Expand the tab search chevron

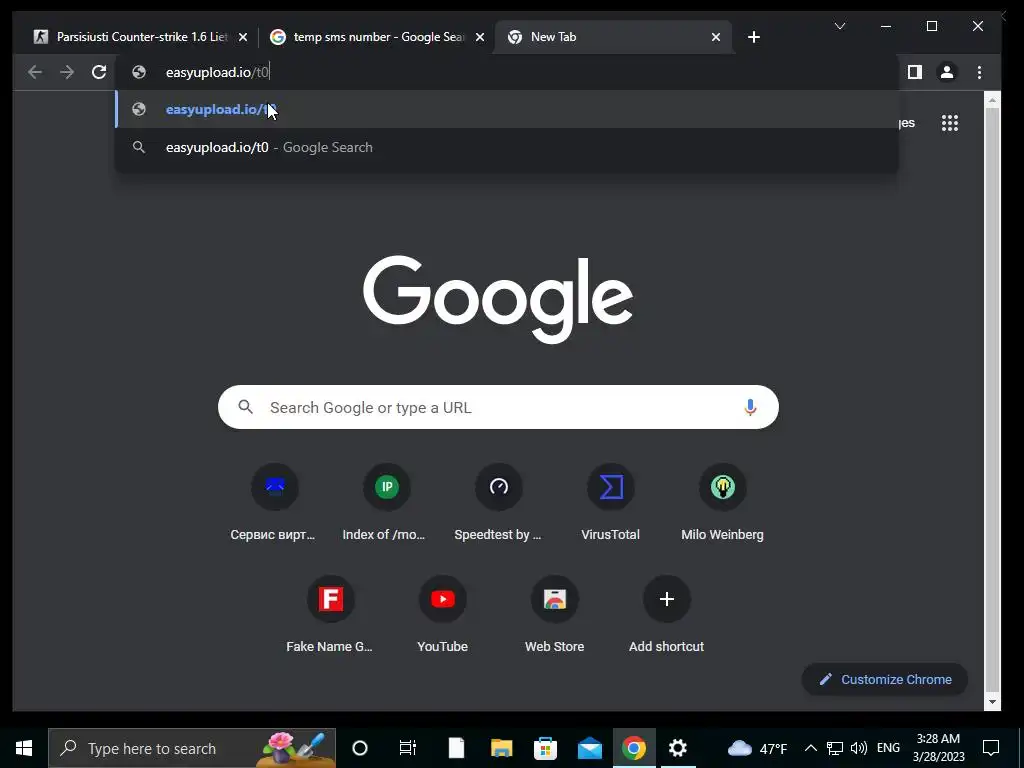pyautogui.click(x=840, y=26)
